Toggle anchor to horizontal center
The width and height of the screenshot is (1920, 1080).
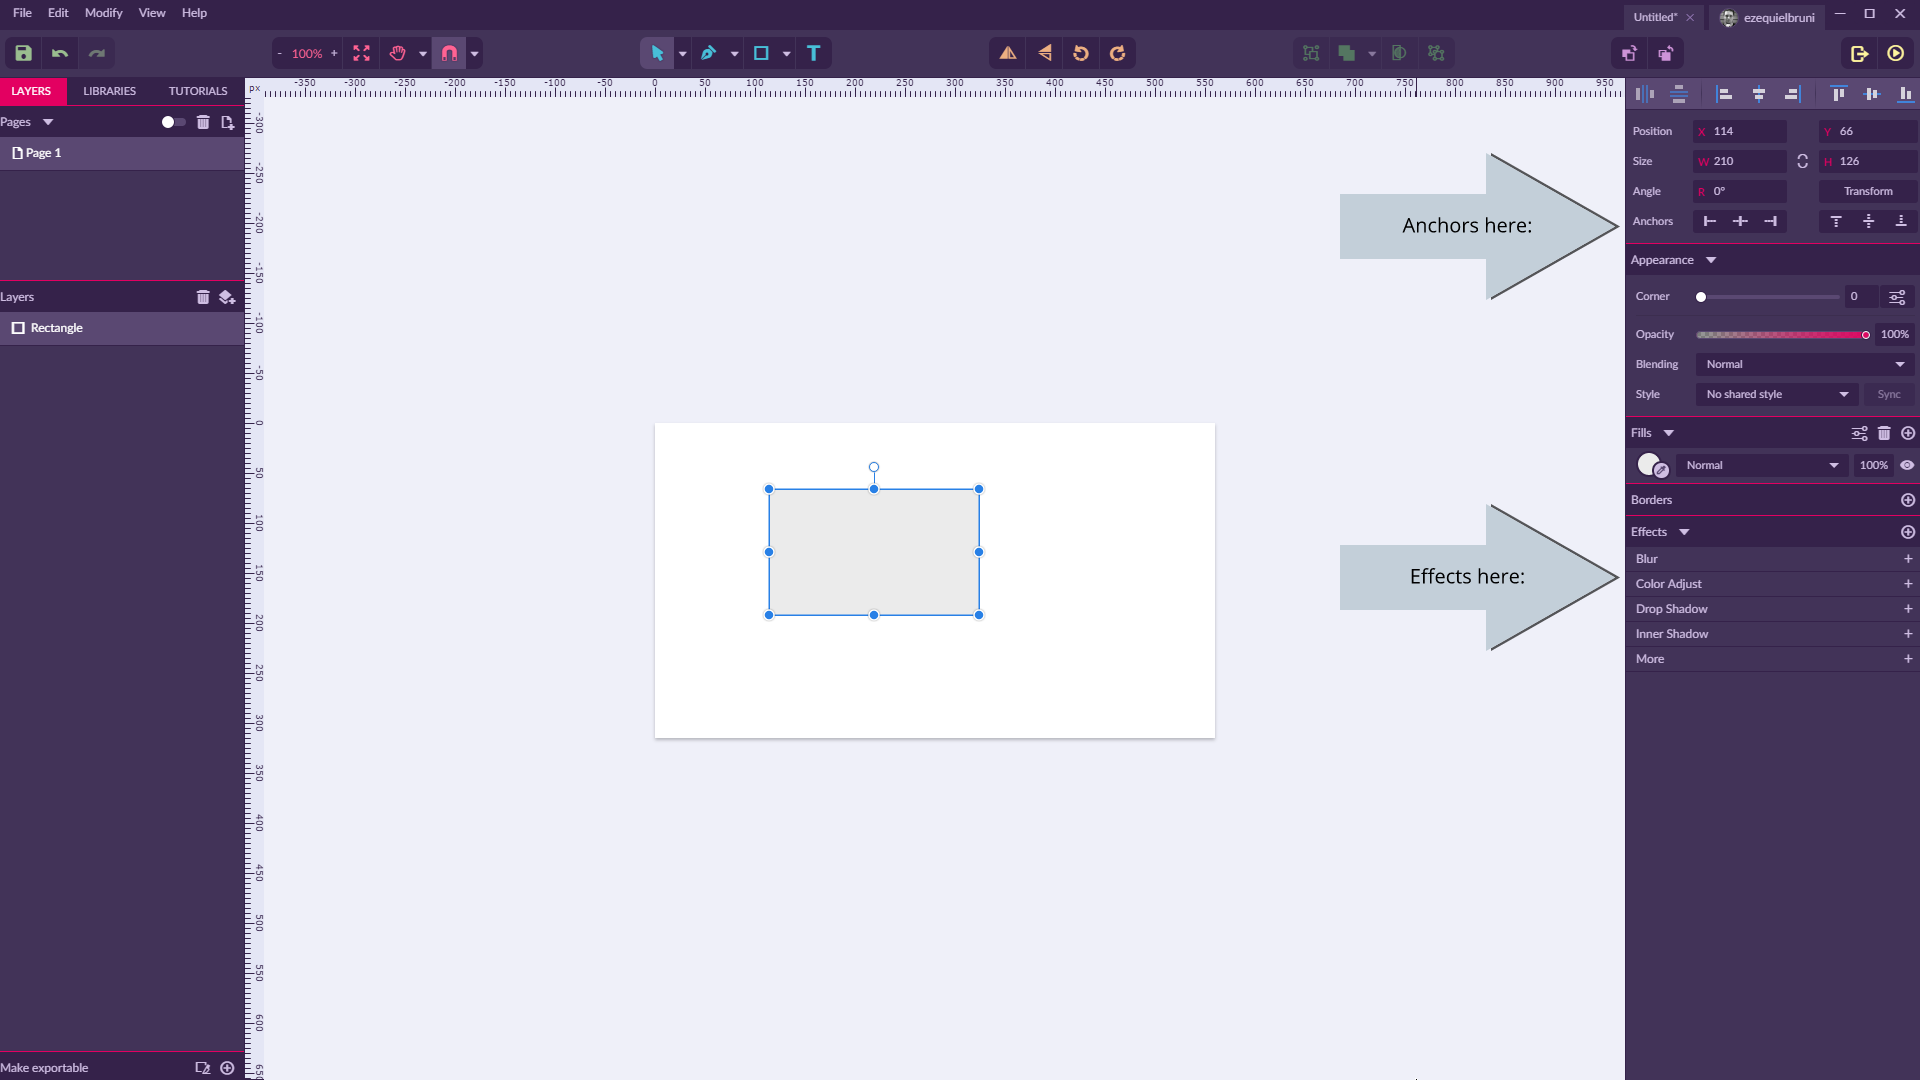pos(1740,222)
